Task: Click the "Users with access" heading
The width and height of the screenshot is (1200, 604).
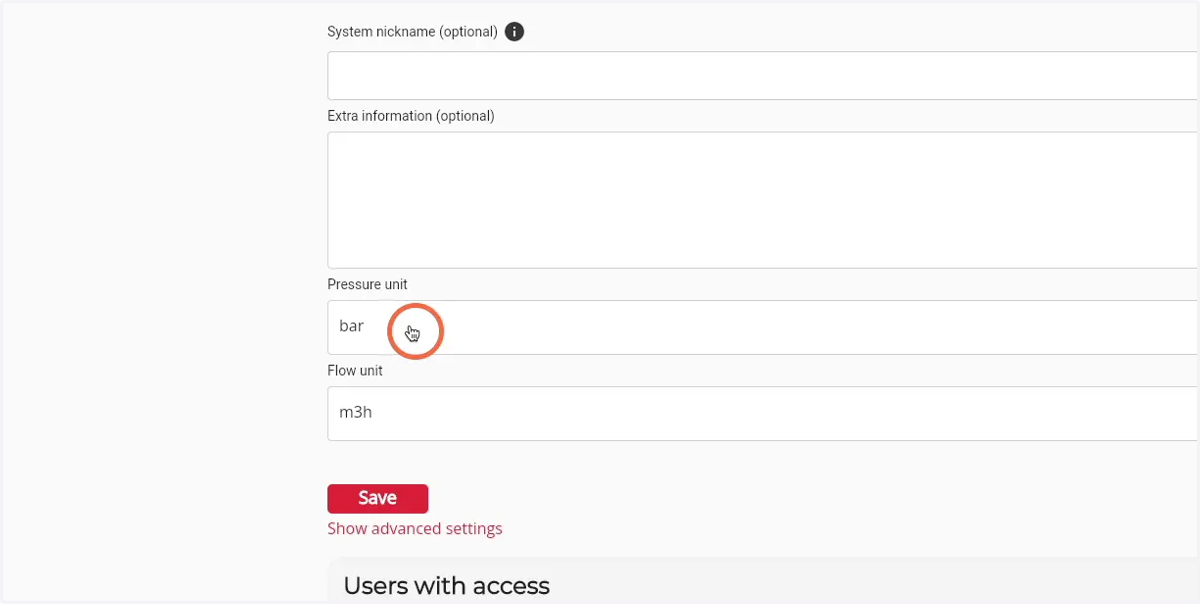Action: (446, 586)
